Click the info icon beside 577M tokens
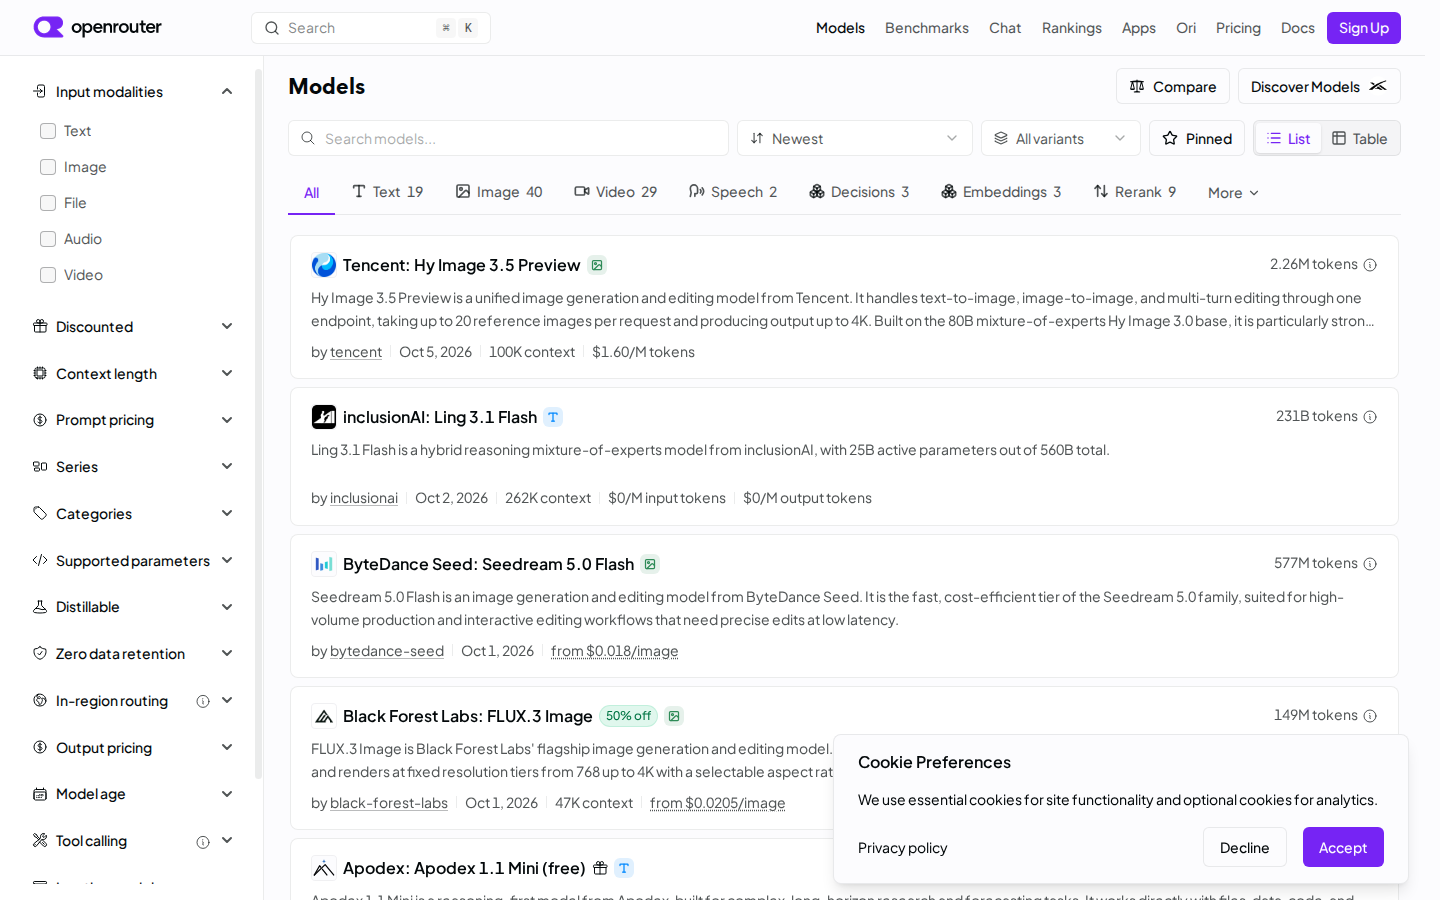This screenshot has width=1440, height=900. click(1370, 564)
